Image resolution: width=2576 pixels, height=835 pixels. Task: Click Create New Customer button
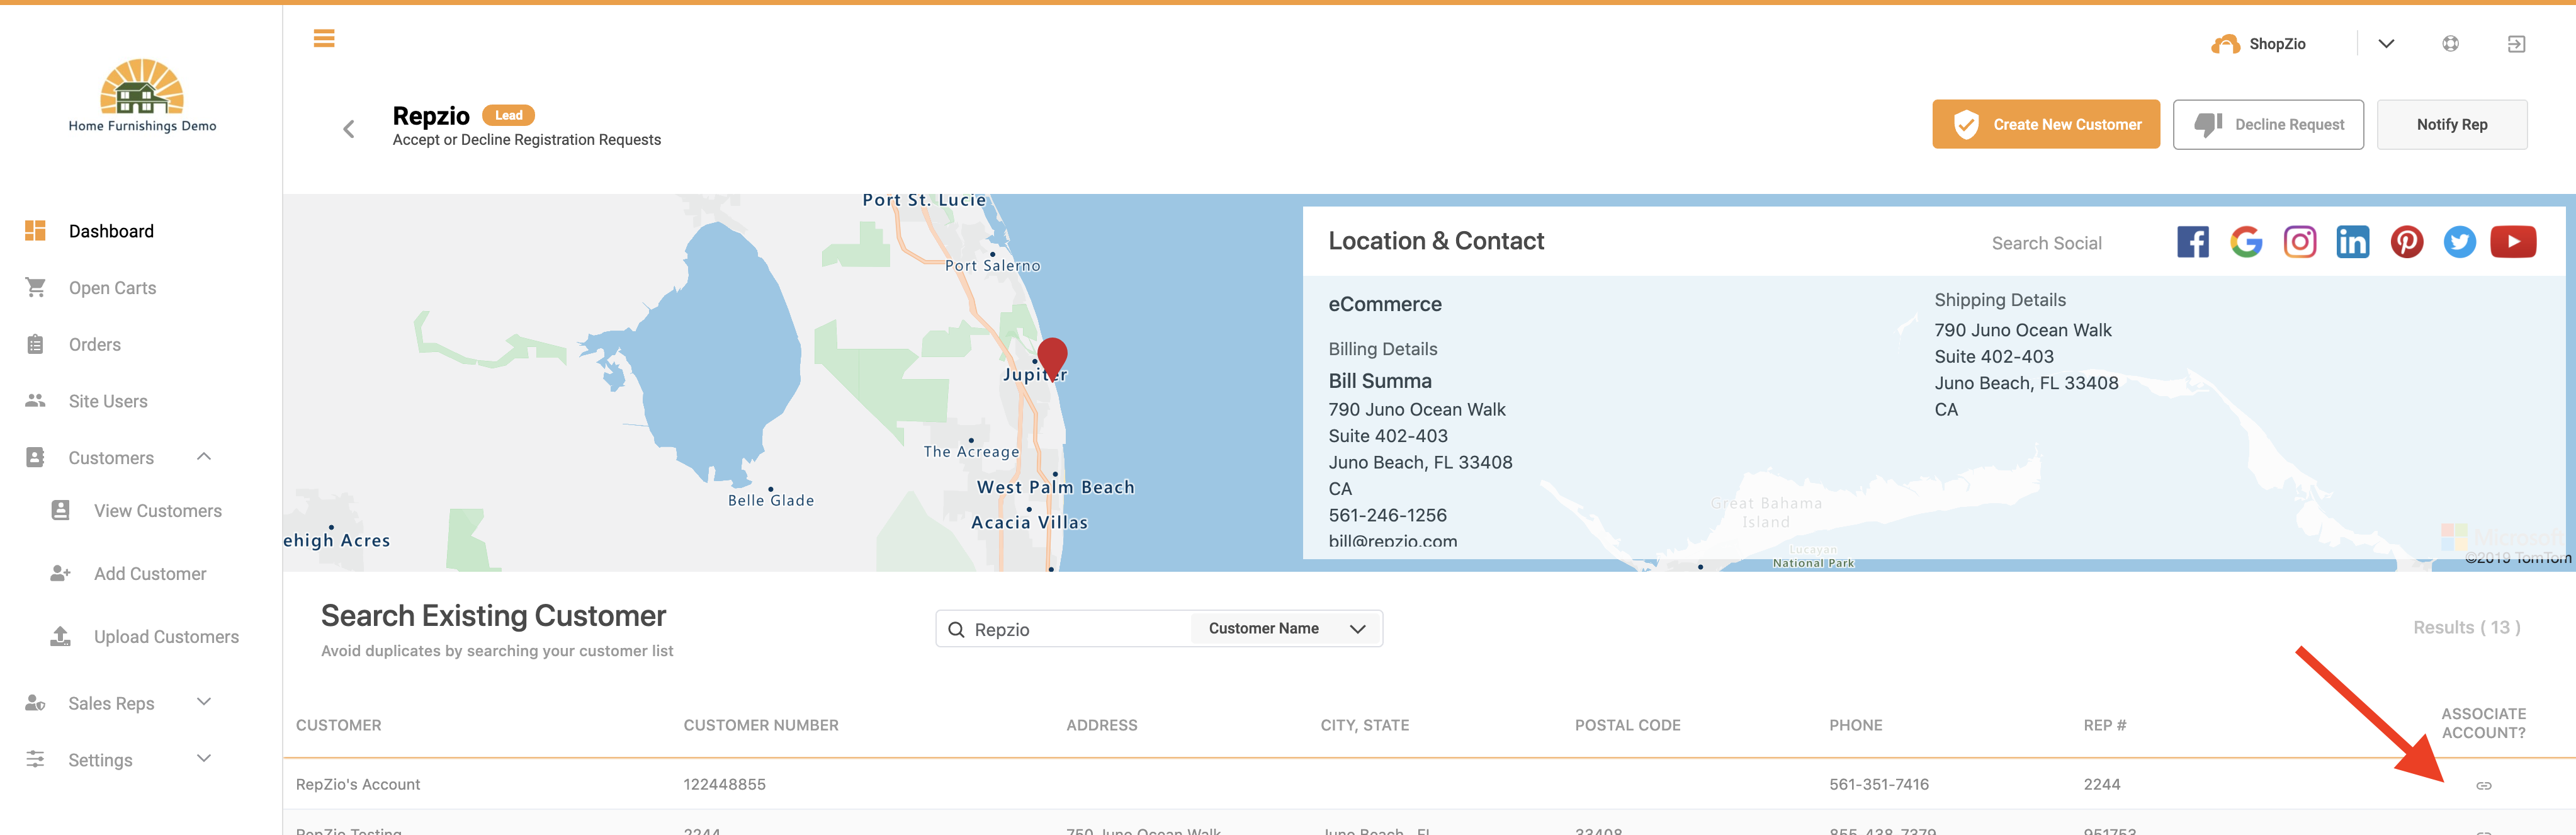pos(2045,125)
